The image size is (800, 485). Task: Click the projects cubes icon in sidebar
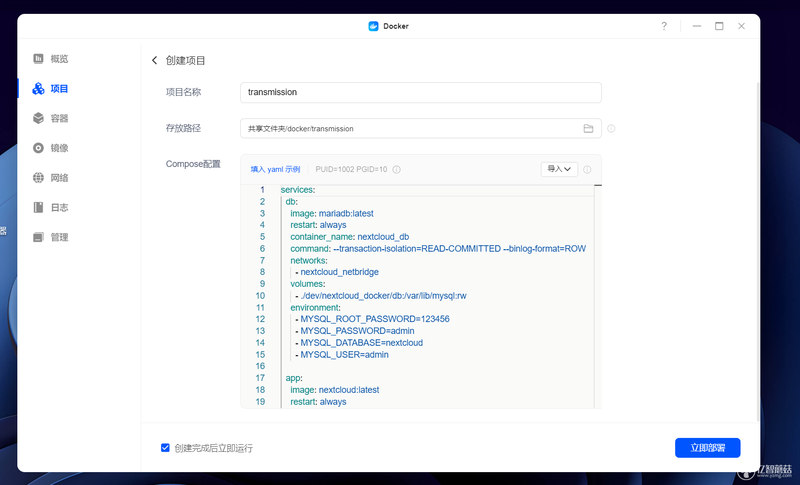pyautogui.click(x=38, y=89)
